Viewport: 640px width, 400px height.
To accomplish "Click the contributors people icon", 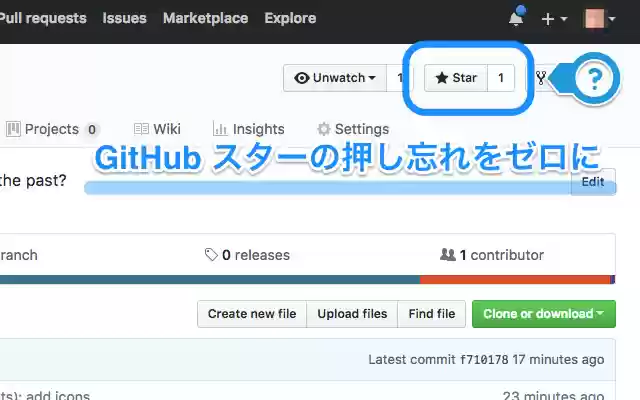I will pyautogui.click(x=448, y=255).
